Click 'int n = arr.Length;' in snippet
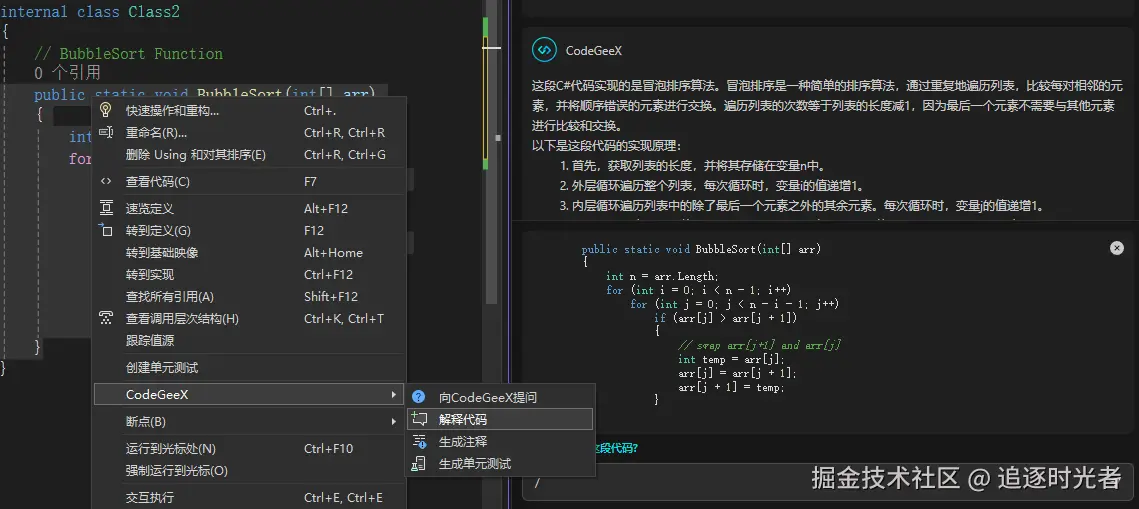Image resolution: width=1139 pixels, height=509 pixels. [x=662, y=277]
